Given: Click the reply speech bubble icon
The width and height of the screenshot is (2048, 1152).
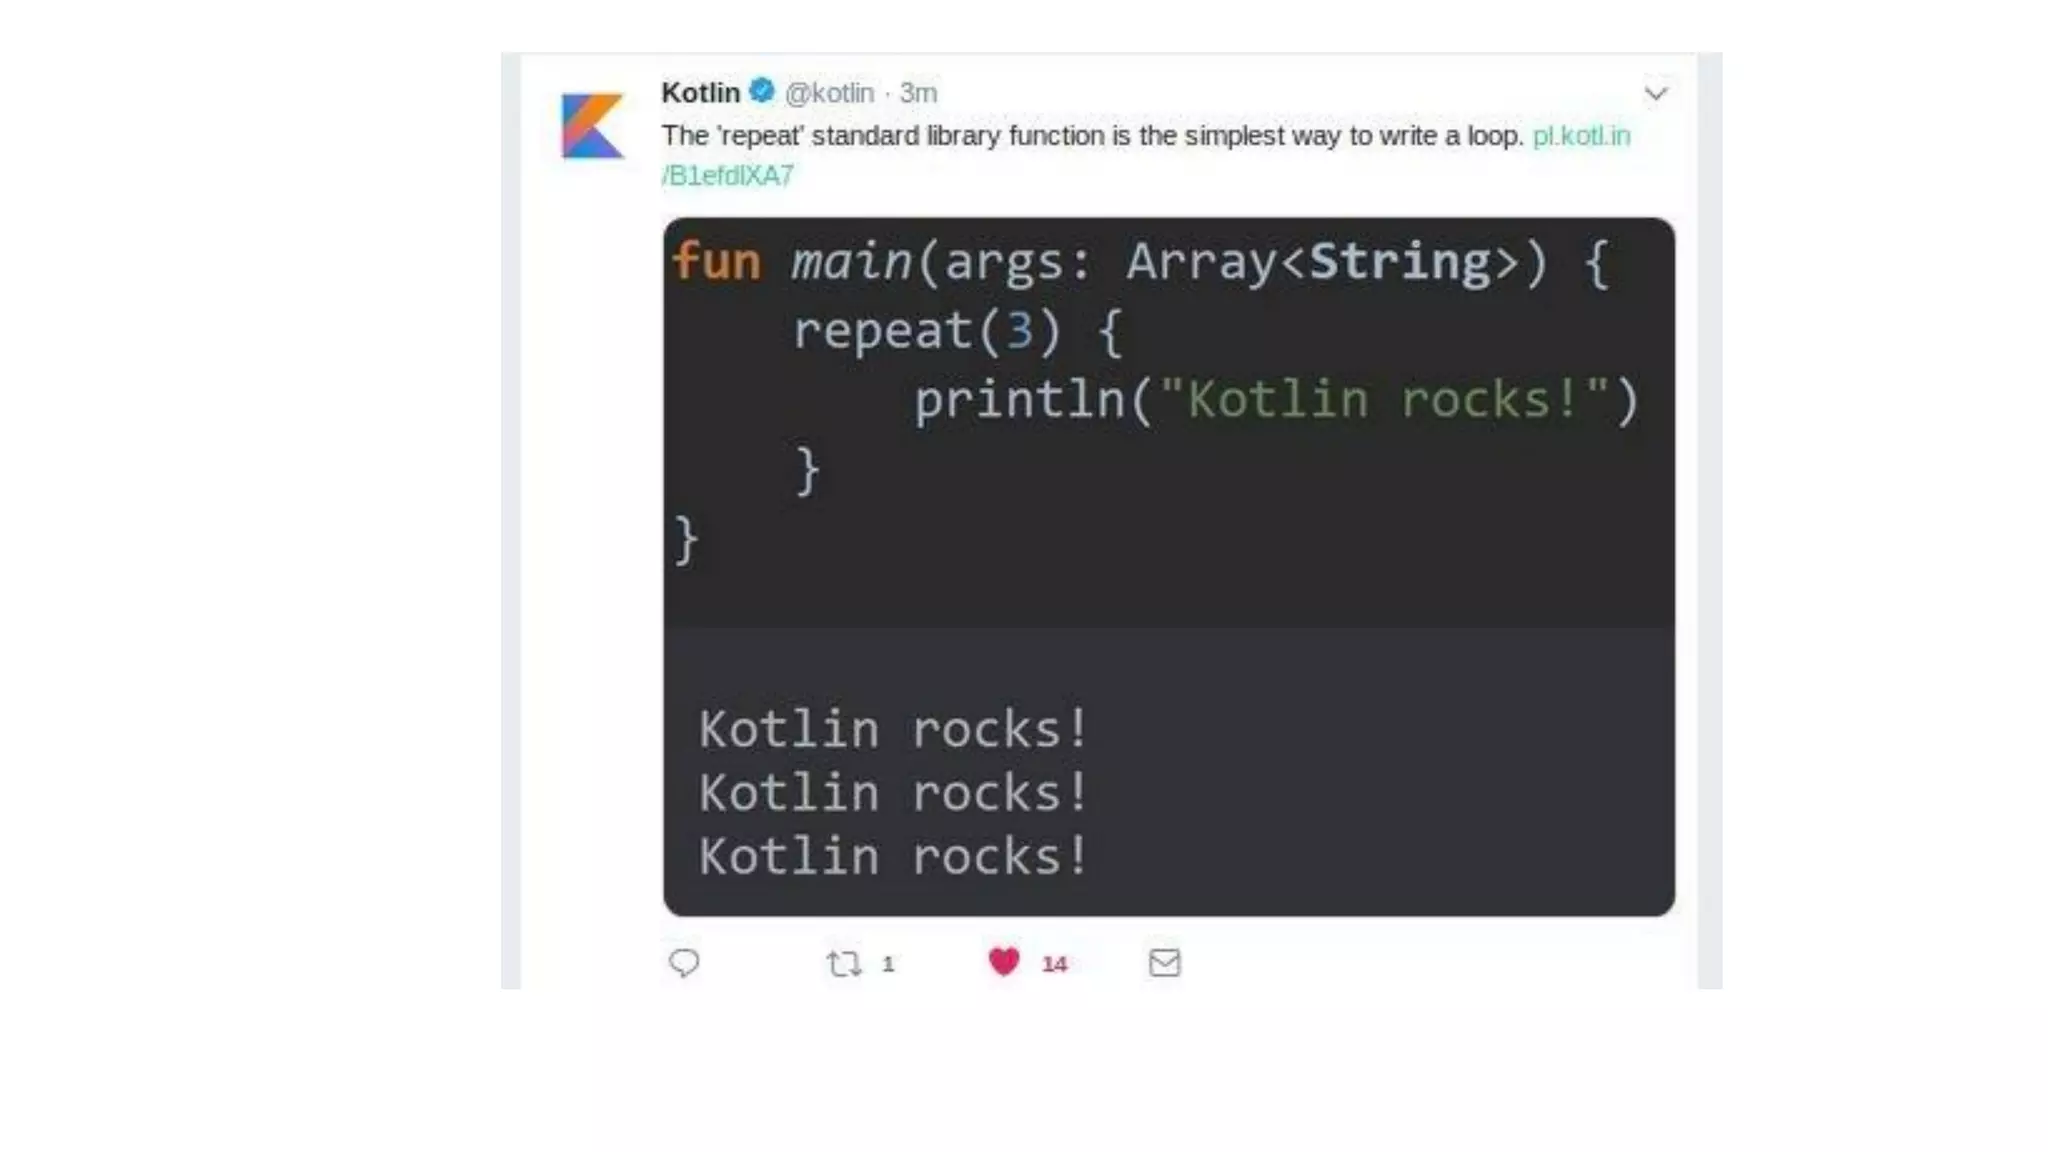Looking at the screenshot, I should (684, 962).
